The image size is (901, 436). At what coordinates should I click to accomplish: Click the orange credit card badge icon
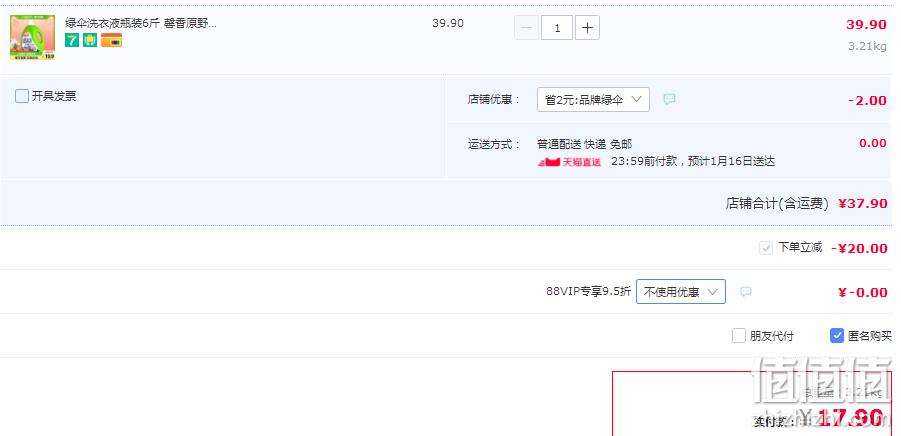point(111,40)
